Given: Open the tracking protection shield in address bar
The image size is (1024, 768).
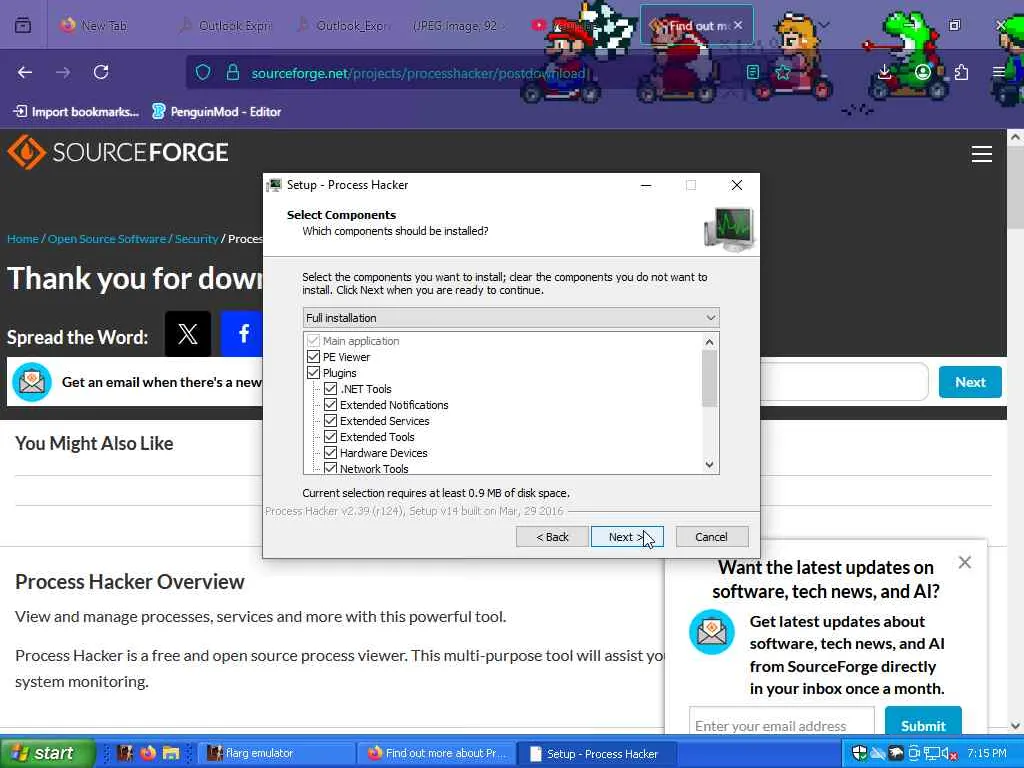Looking at the screenshot, I should 203,72.
